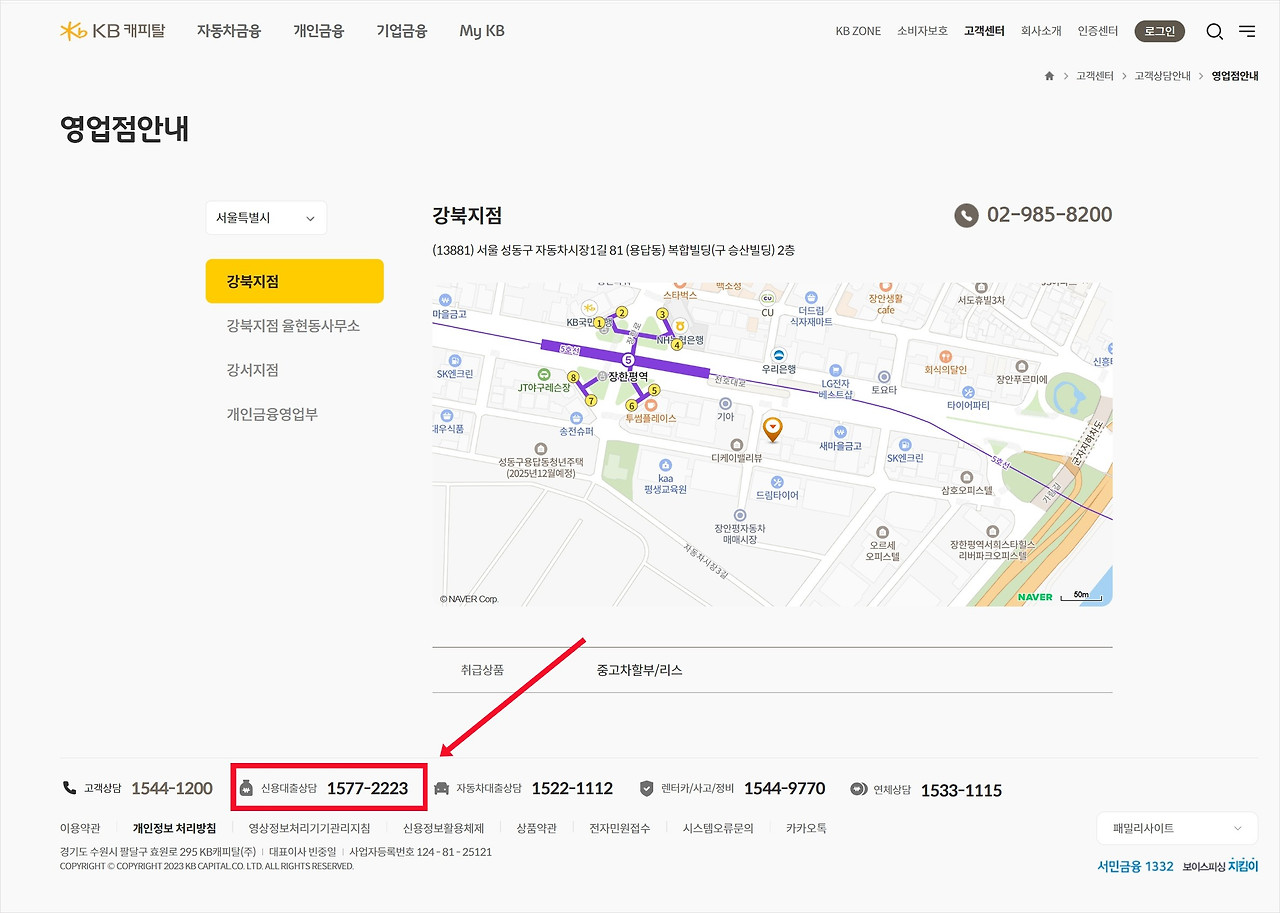This screenshot has width=1280, height=913.
Task: Open the 신용정보활용체제 link
Action: coord(443,828)
